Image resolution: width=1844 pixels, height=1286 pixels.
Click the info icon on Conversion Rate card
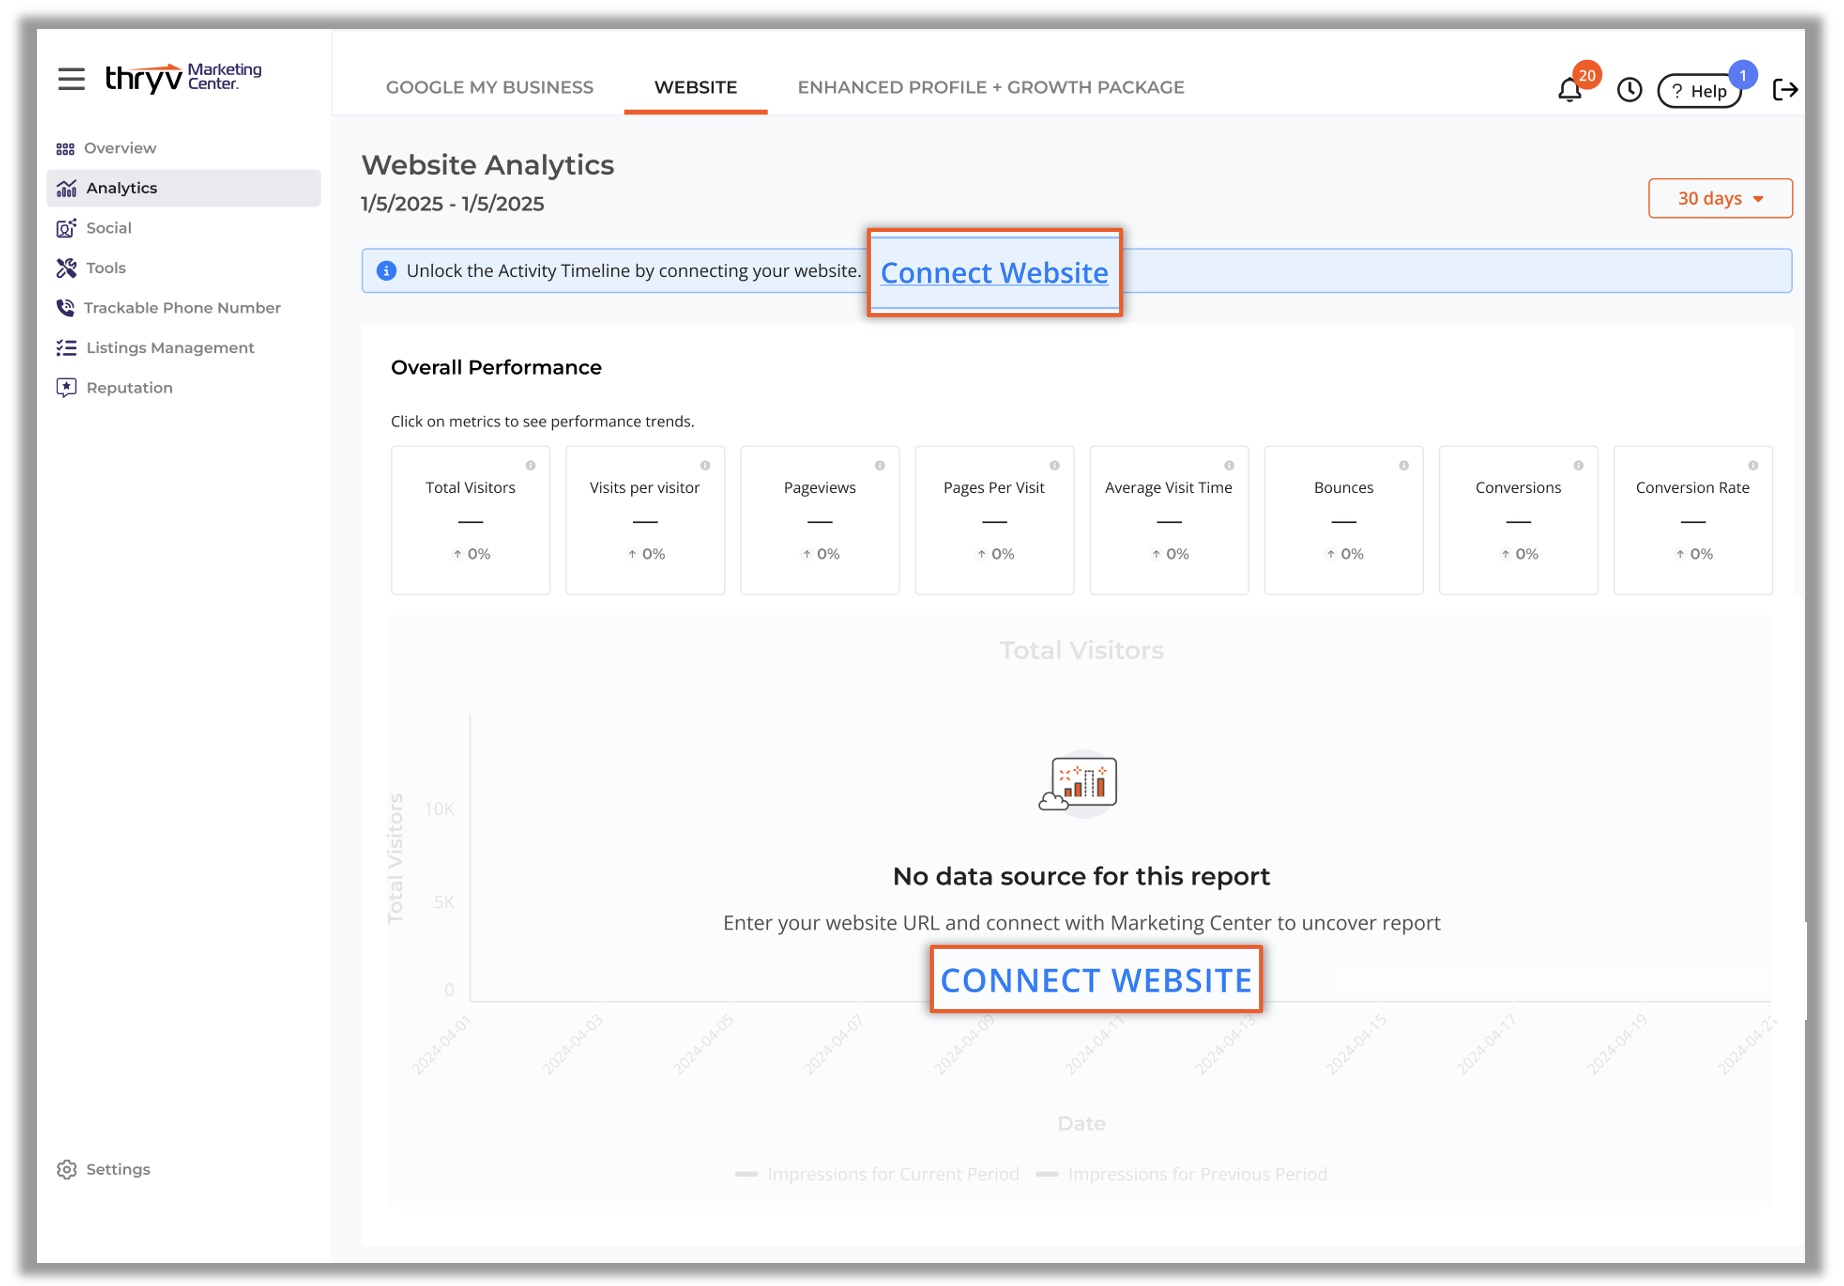(x=1753, y=466)
